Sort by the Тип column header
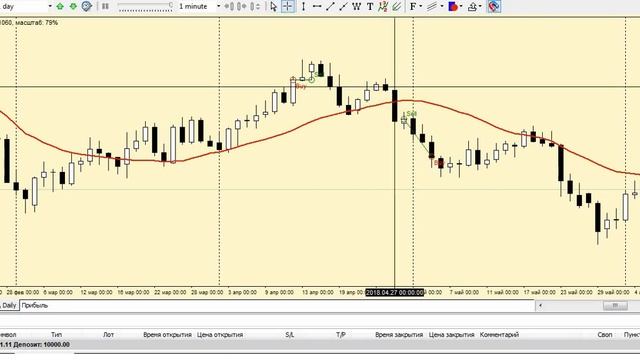The image size is (640, 360). coord(56,335)
